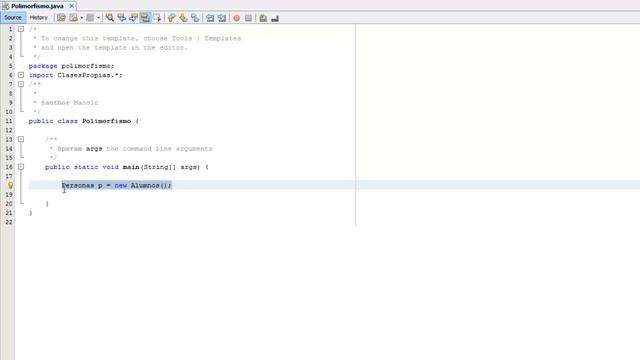Click the Forward navigation toolbar icon
640x360 pixels.
(90, 18)
